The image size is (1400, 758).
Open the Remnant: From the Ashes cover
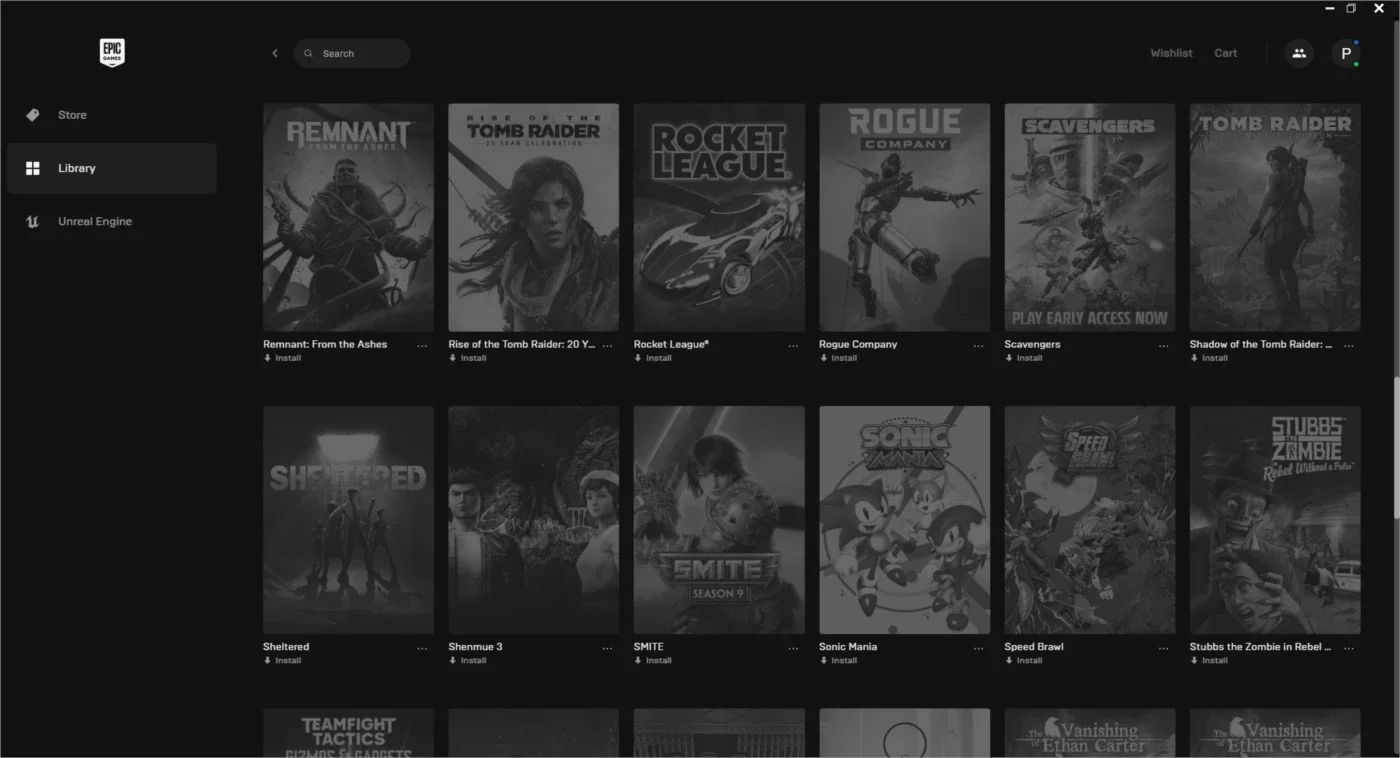click(348, 217)
